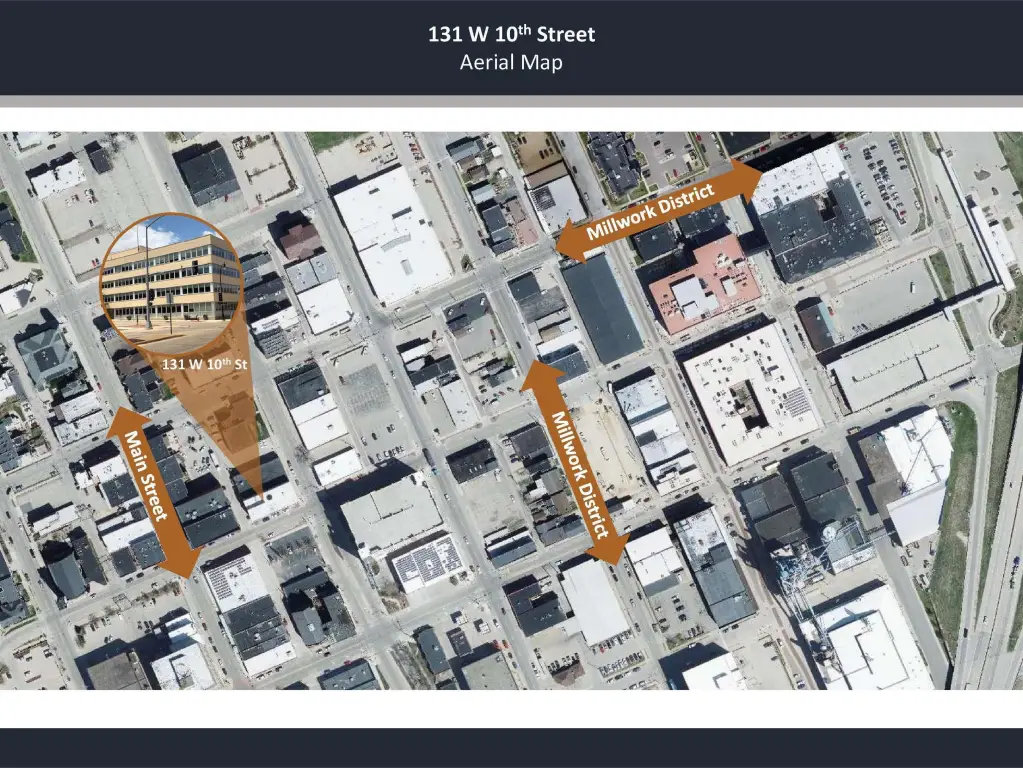Click the "Aerial Map" subtitle
Image resolution: width=1023 pixels, height=768 pixels.
[511, 63]
